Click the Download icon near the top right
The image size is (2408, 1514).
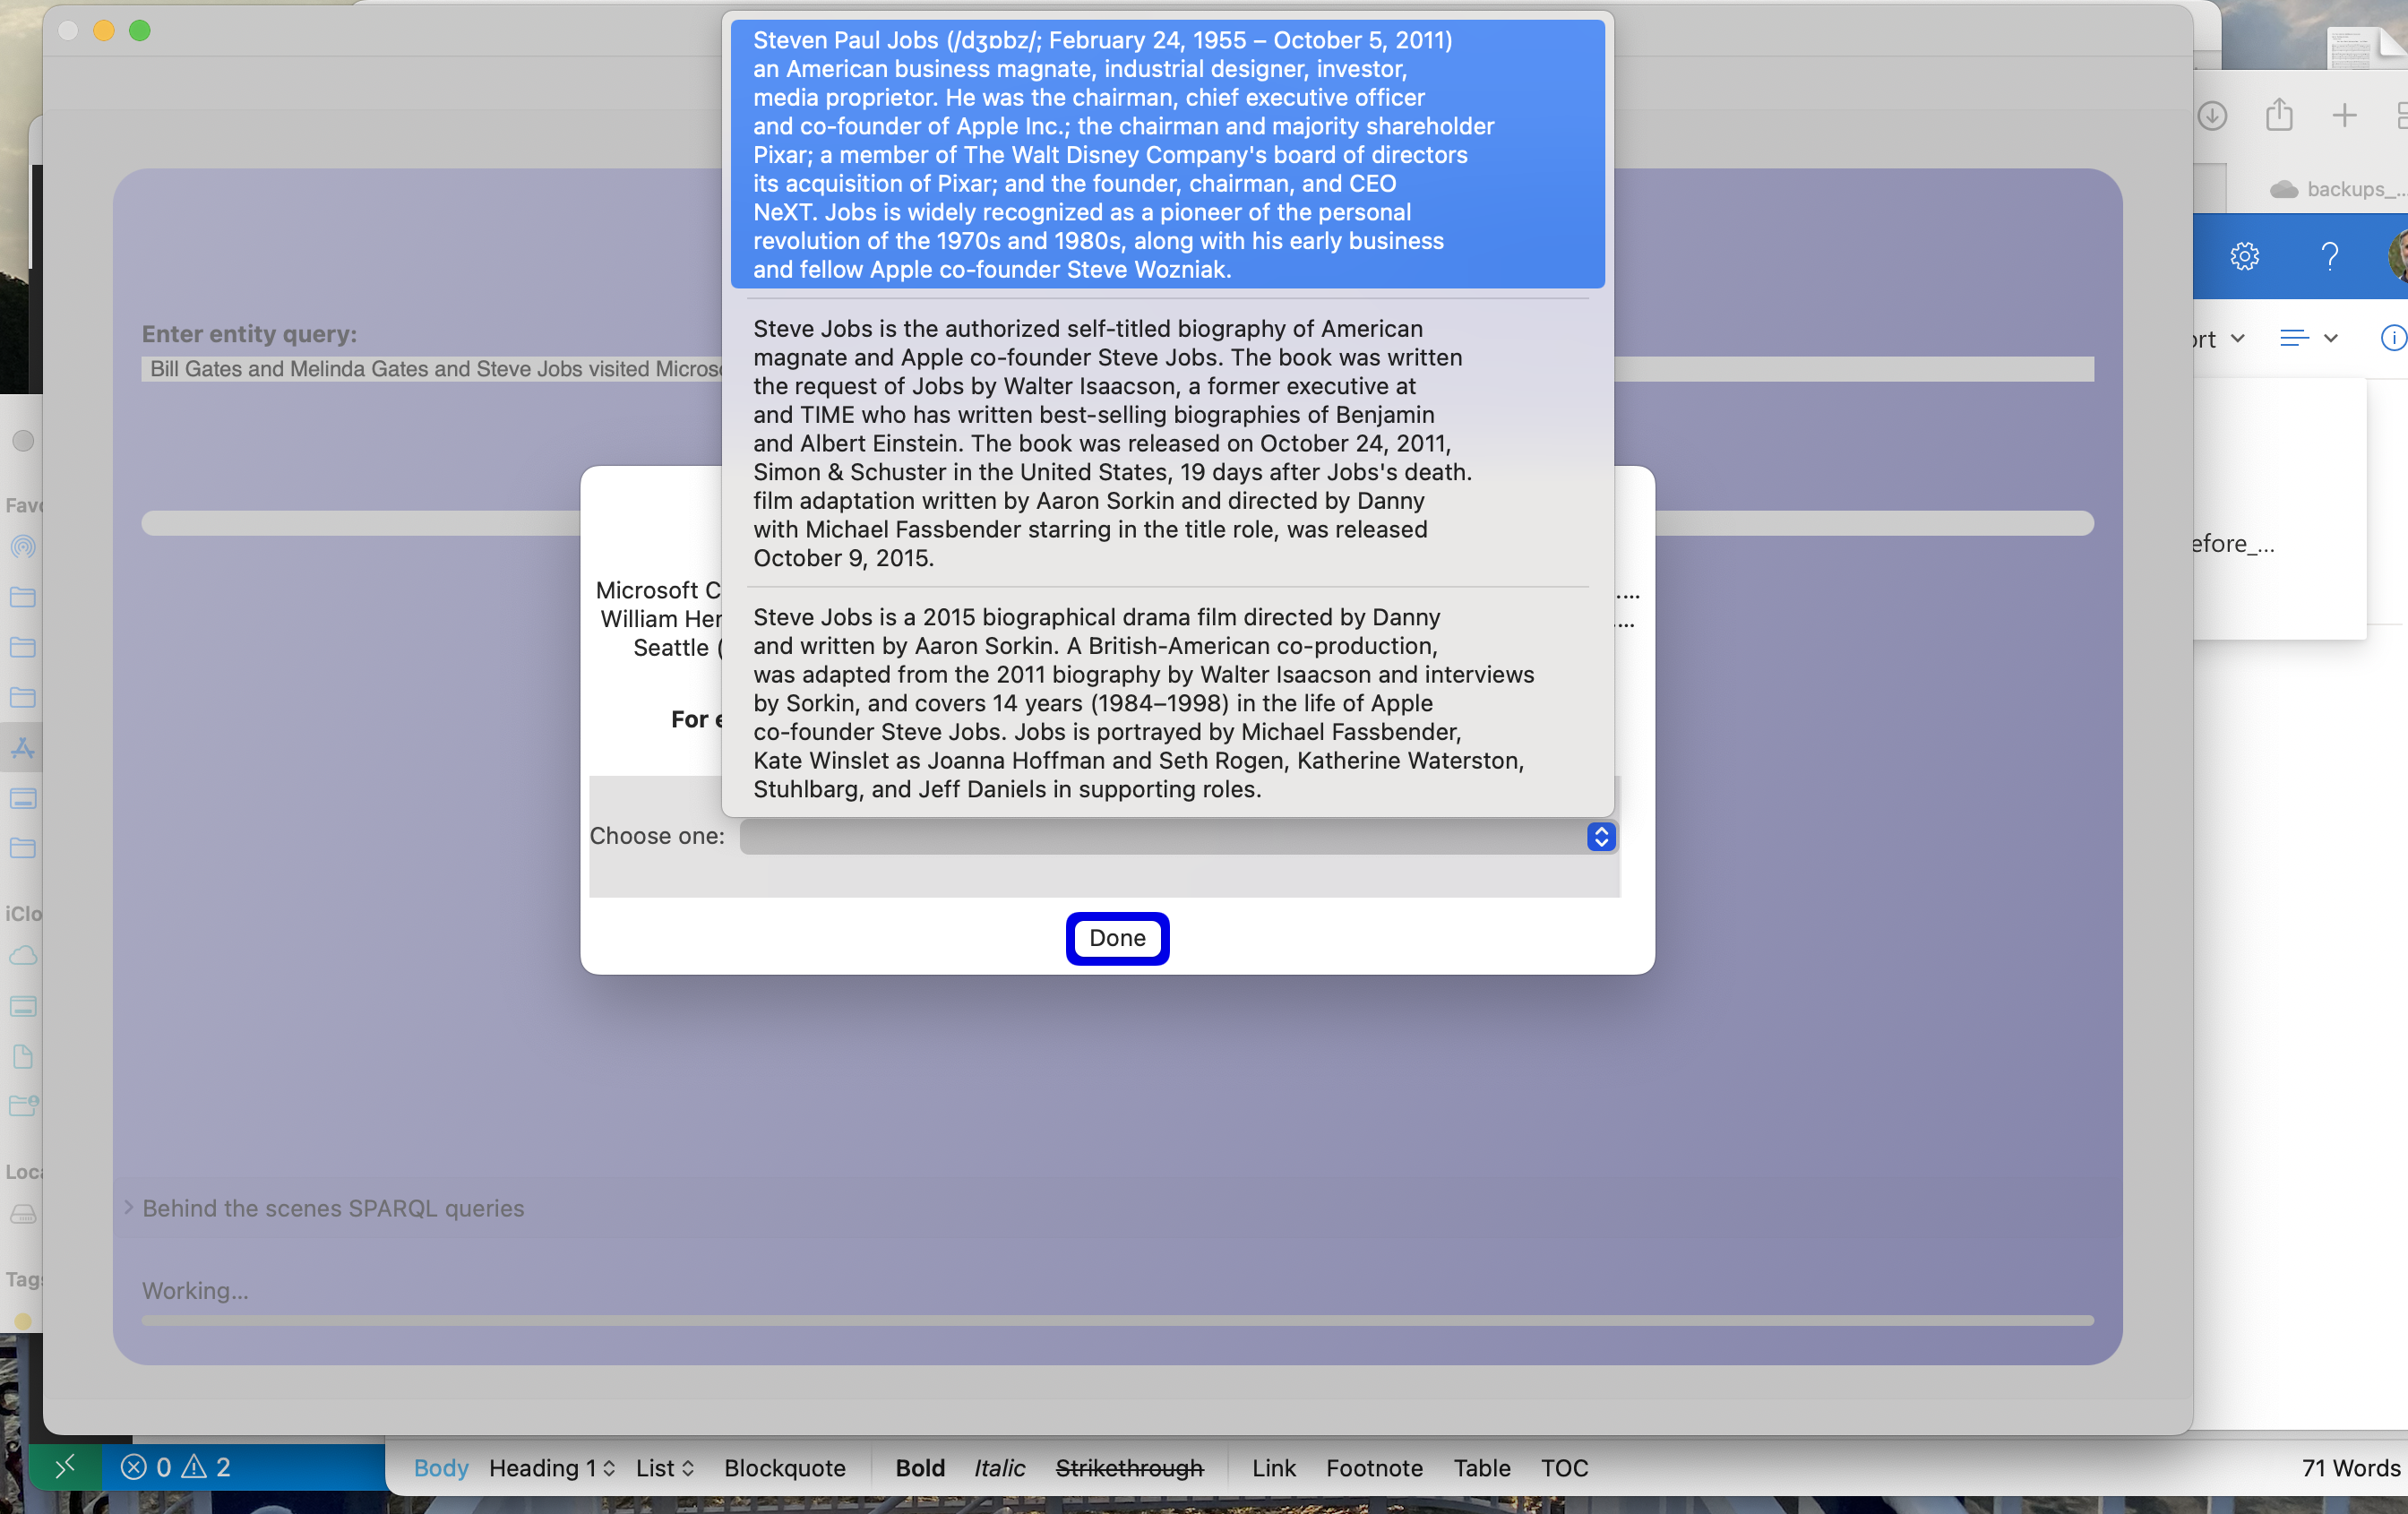2213,114
